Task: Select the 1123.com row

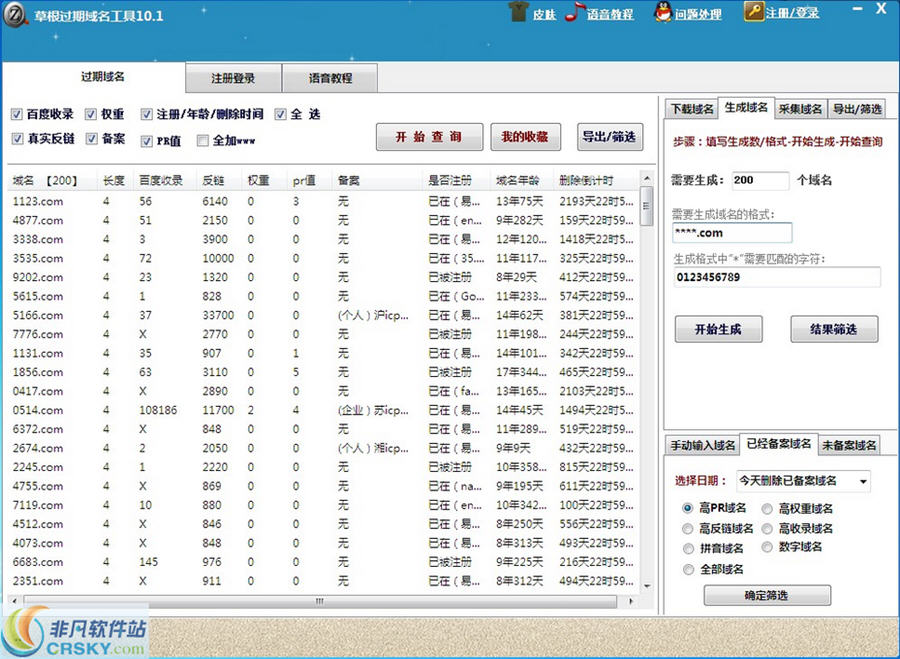Action: coord(323,201)
